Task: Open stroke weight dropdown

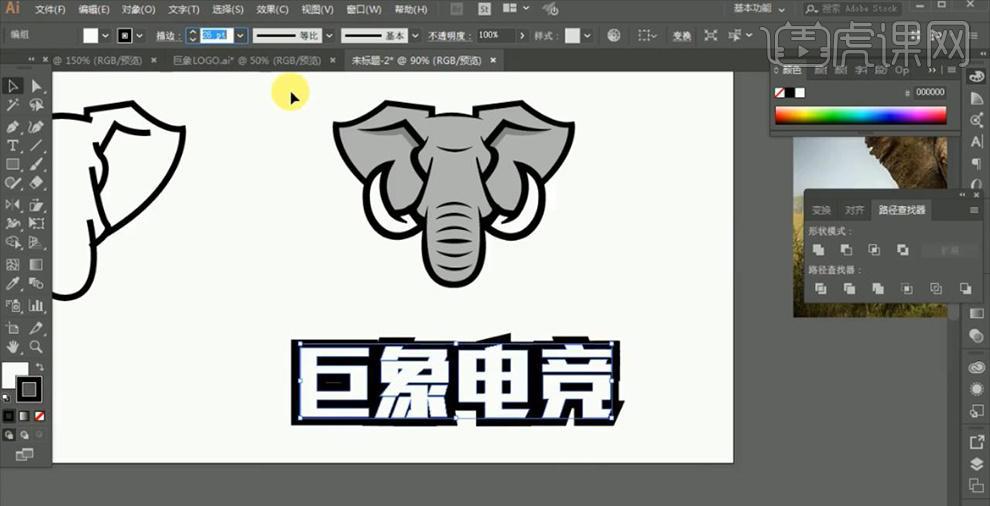Action: pyautogui.click(x=241, y=36)
